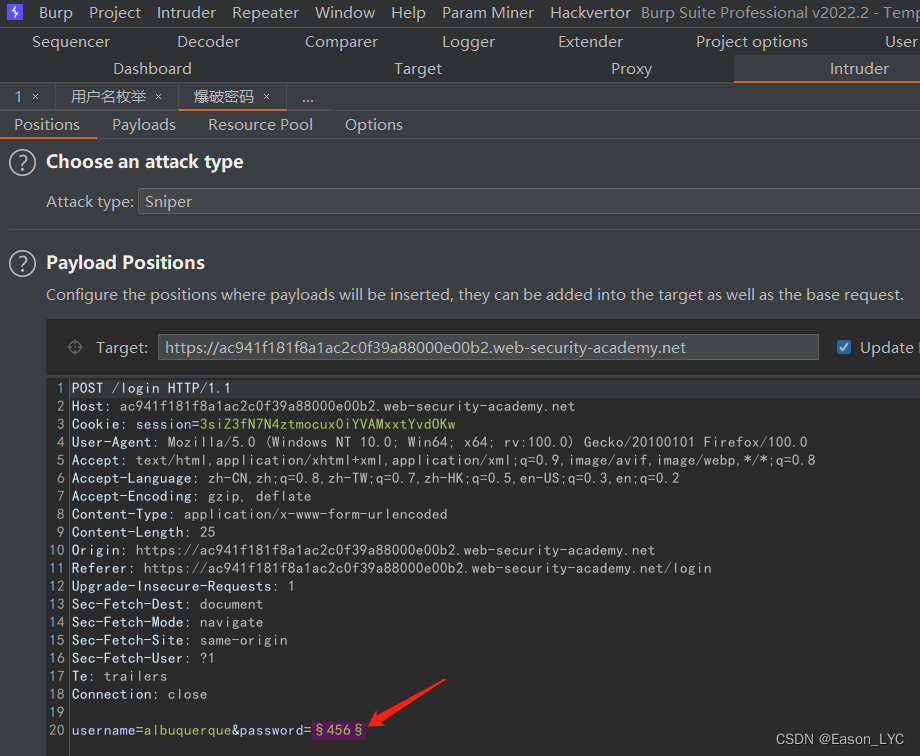
Task: Switch to the Decoder tab
Action: coord(208,42)
